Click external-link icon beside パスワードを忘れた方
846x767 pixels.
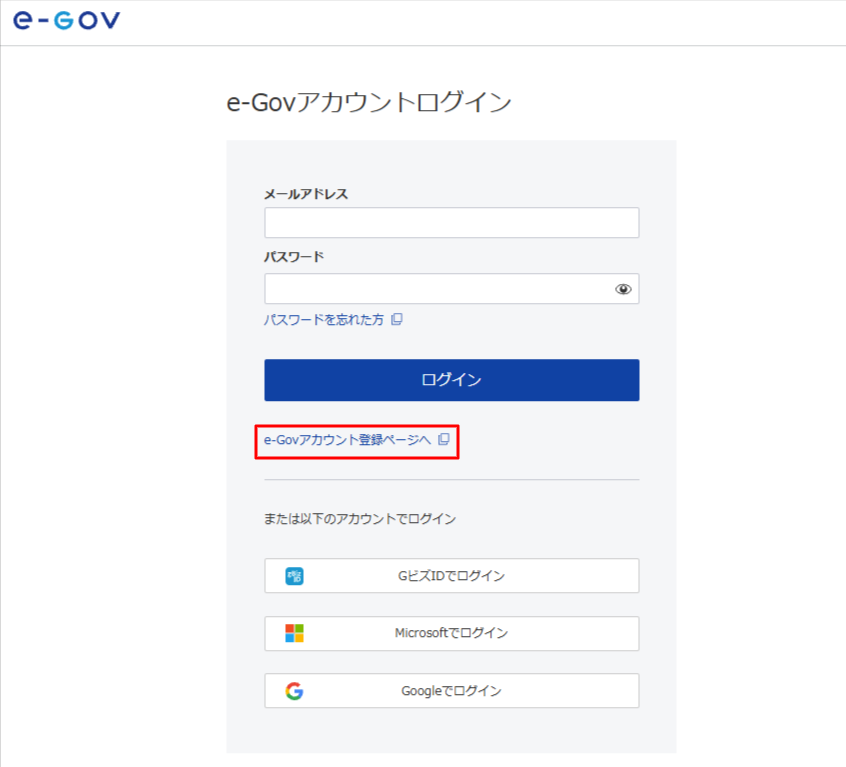click(397, 319)
